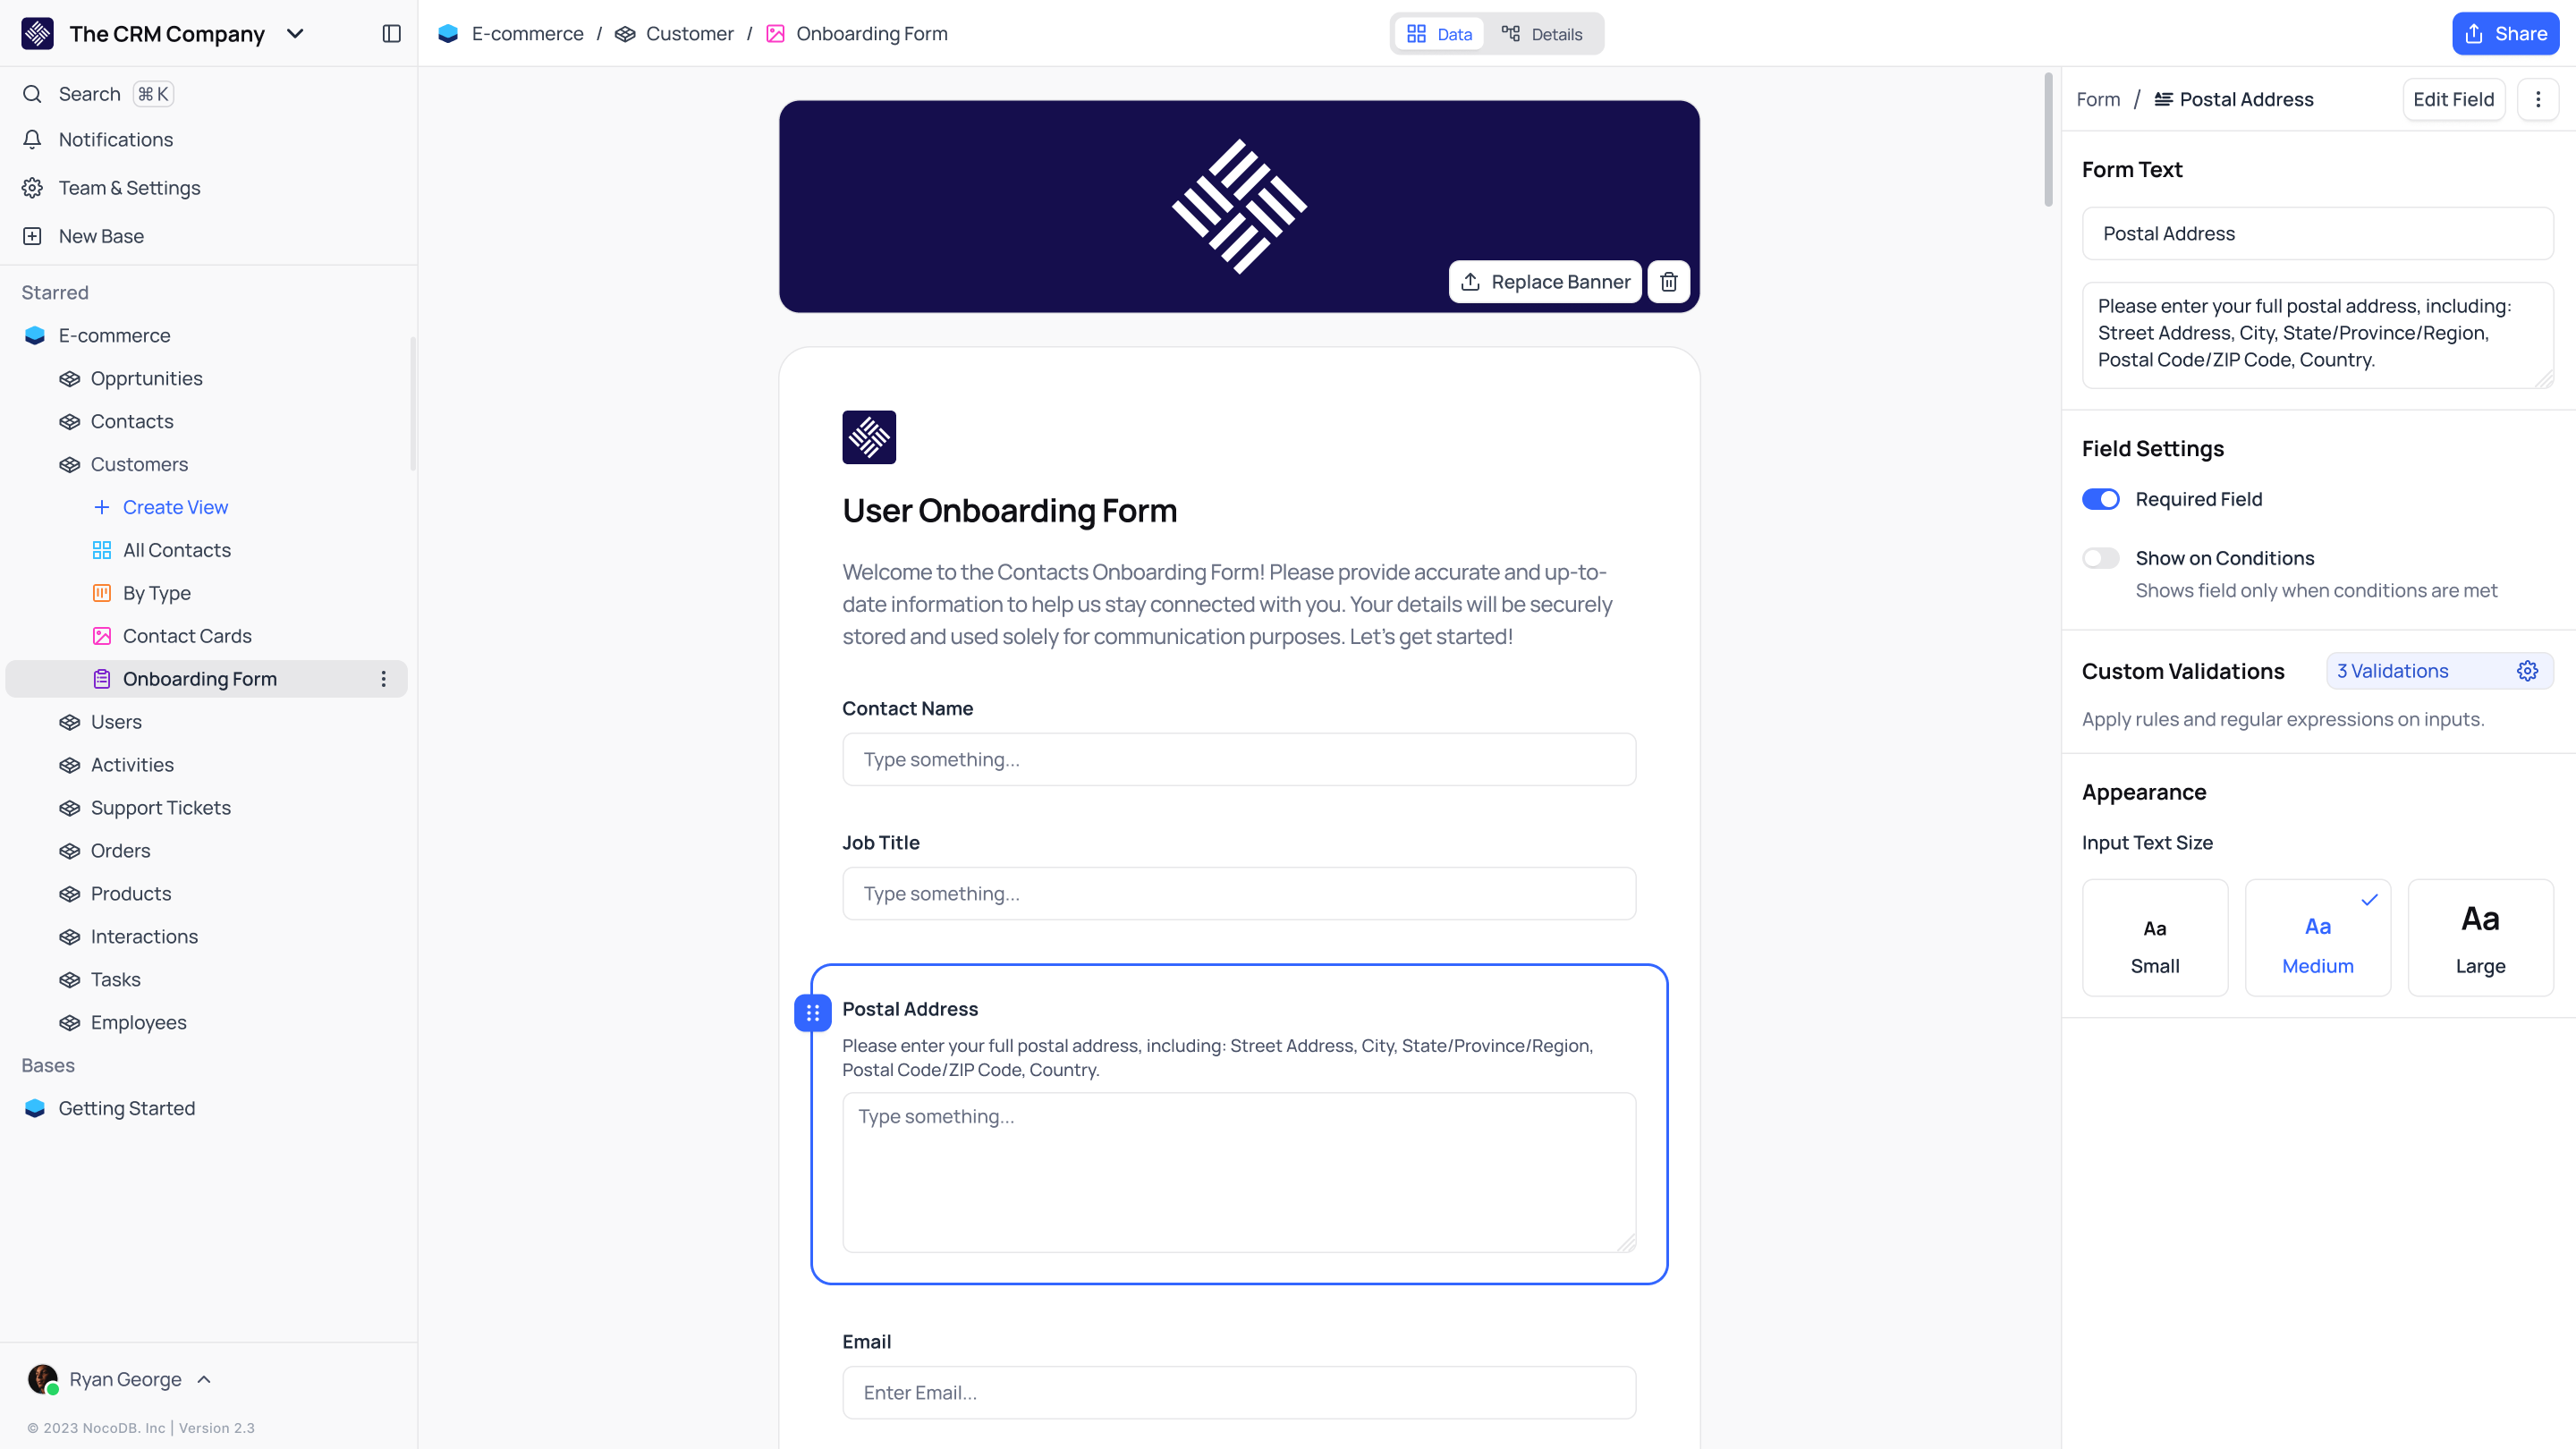Screen dimensions: 2576x1449
Task: Click the sidebar collapse icon
Action: click(391, 34)
